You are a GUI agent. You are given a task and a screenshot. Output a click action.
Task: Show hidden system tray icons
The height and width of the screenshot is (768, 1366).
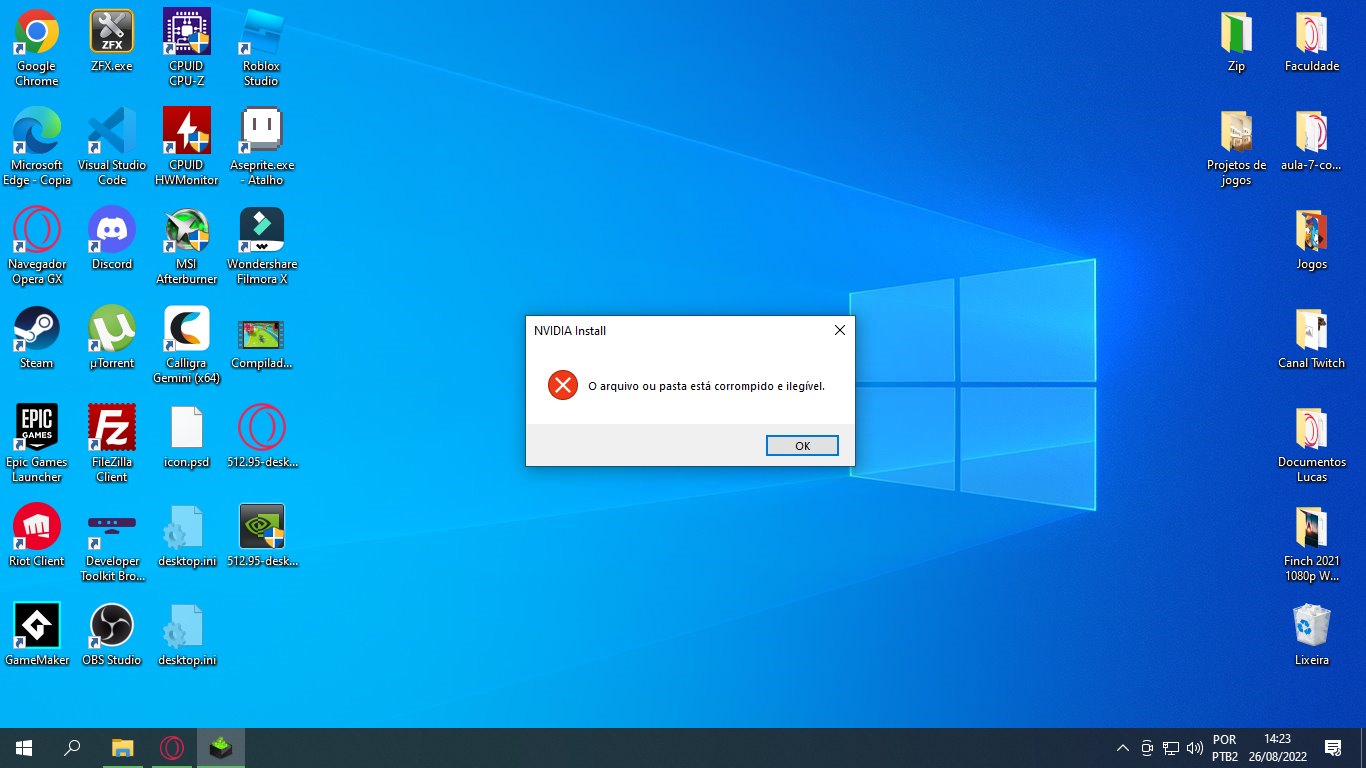(1123, 748)
